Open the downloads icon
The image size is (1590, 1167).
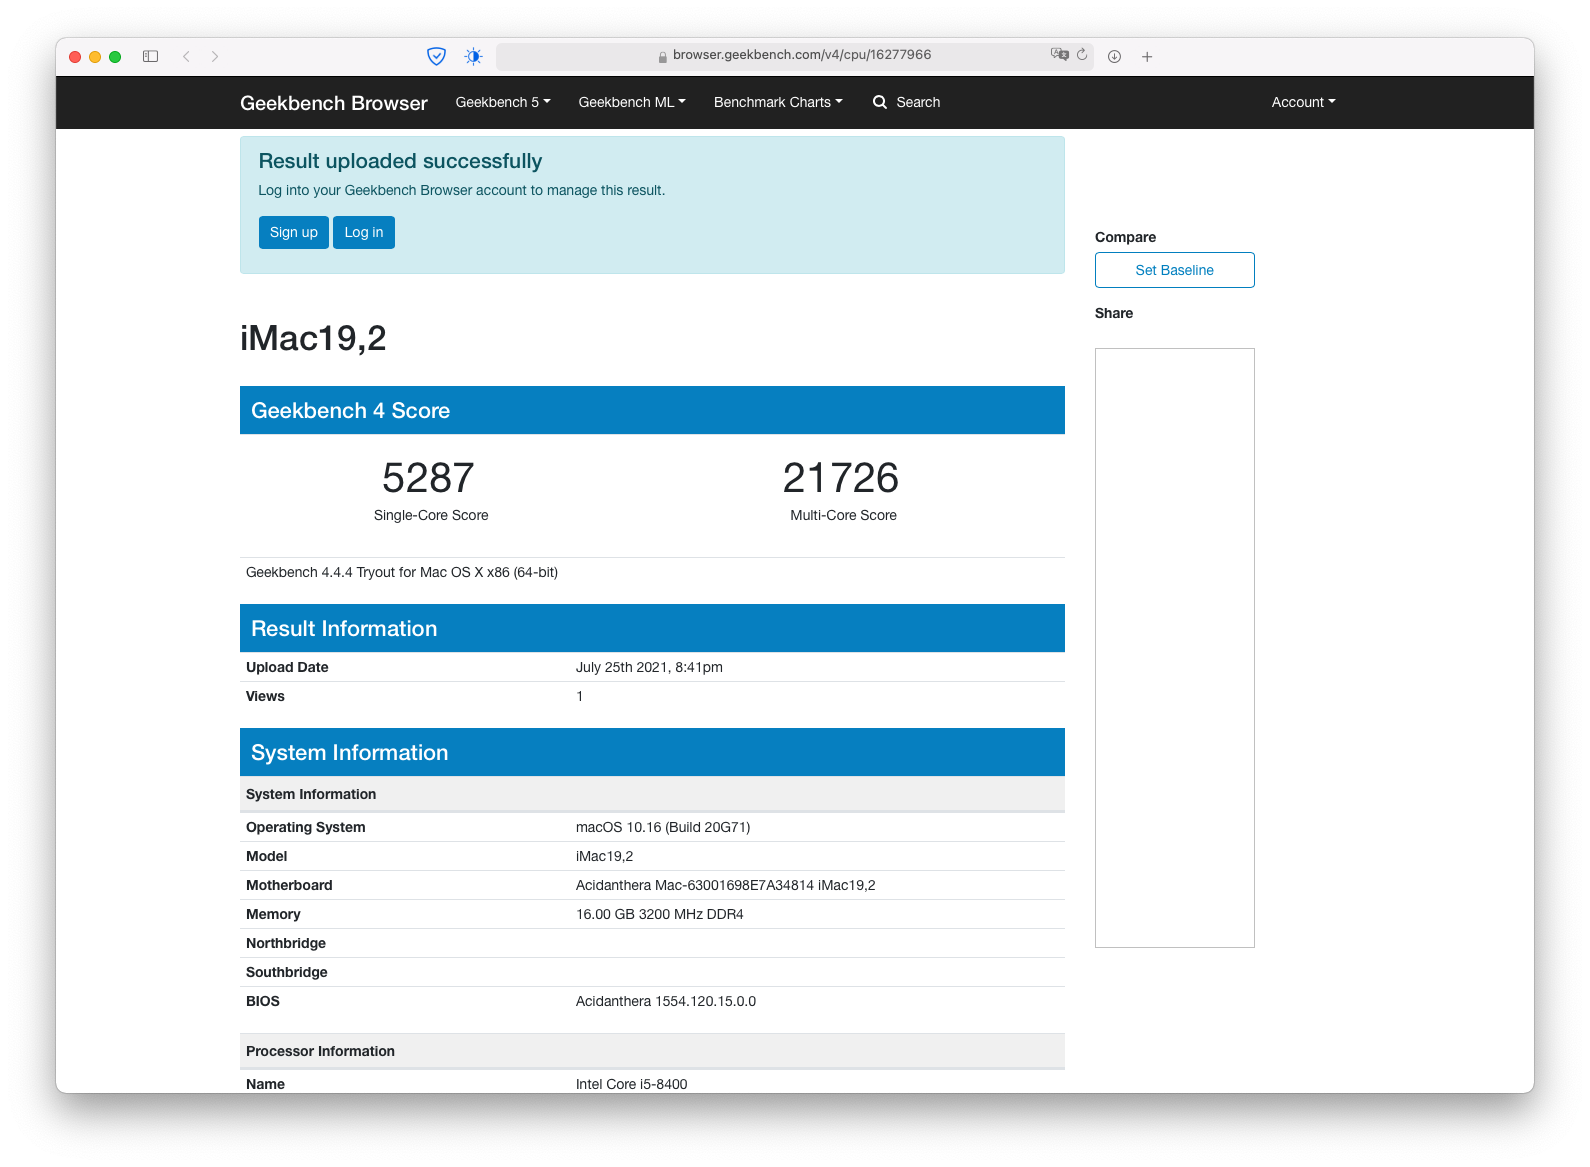pyautogui.click(x=1114, y=56)
